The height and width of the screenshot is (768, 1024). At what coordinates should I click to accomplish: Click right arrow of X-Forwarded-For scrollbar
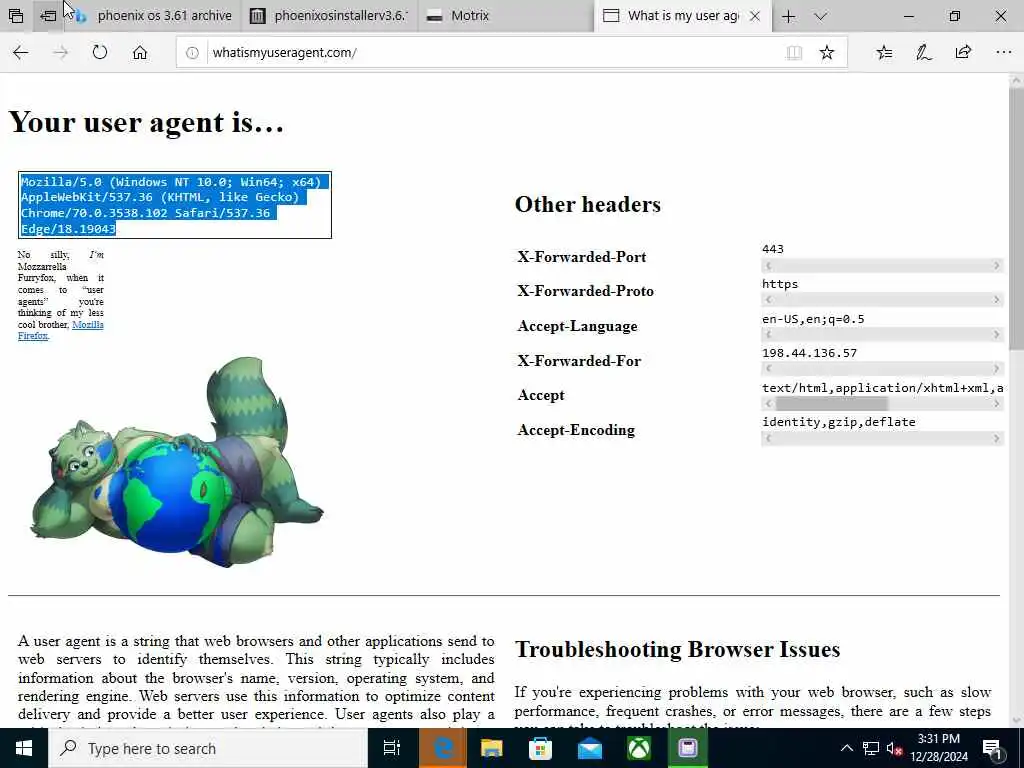pyautogui.click(x=997, y=368)
